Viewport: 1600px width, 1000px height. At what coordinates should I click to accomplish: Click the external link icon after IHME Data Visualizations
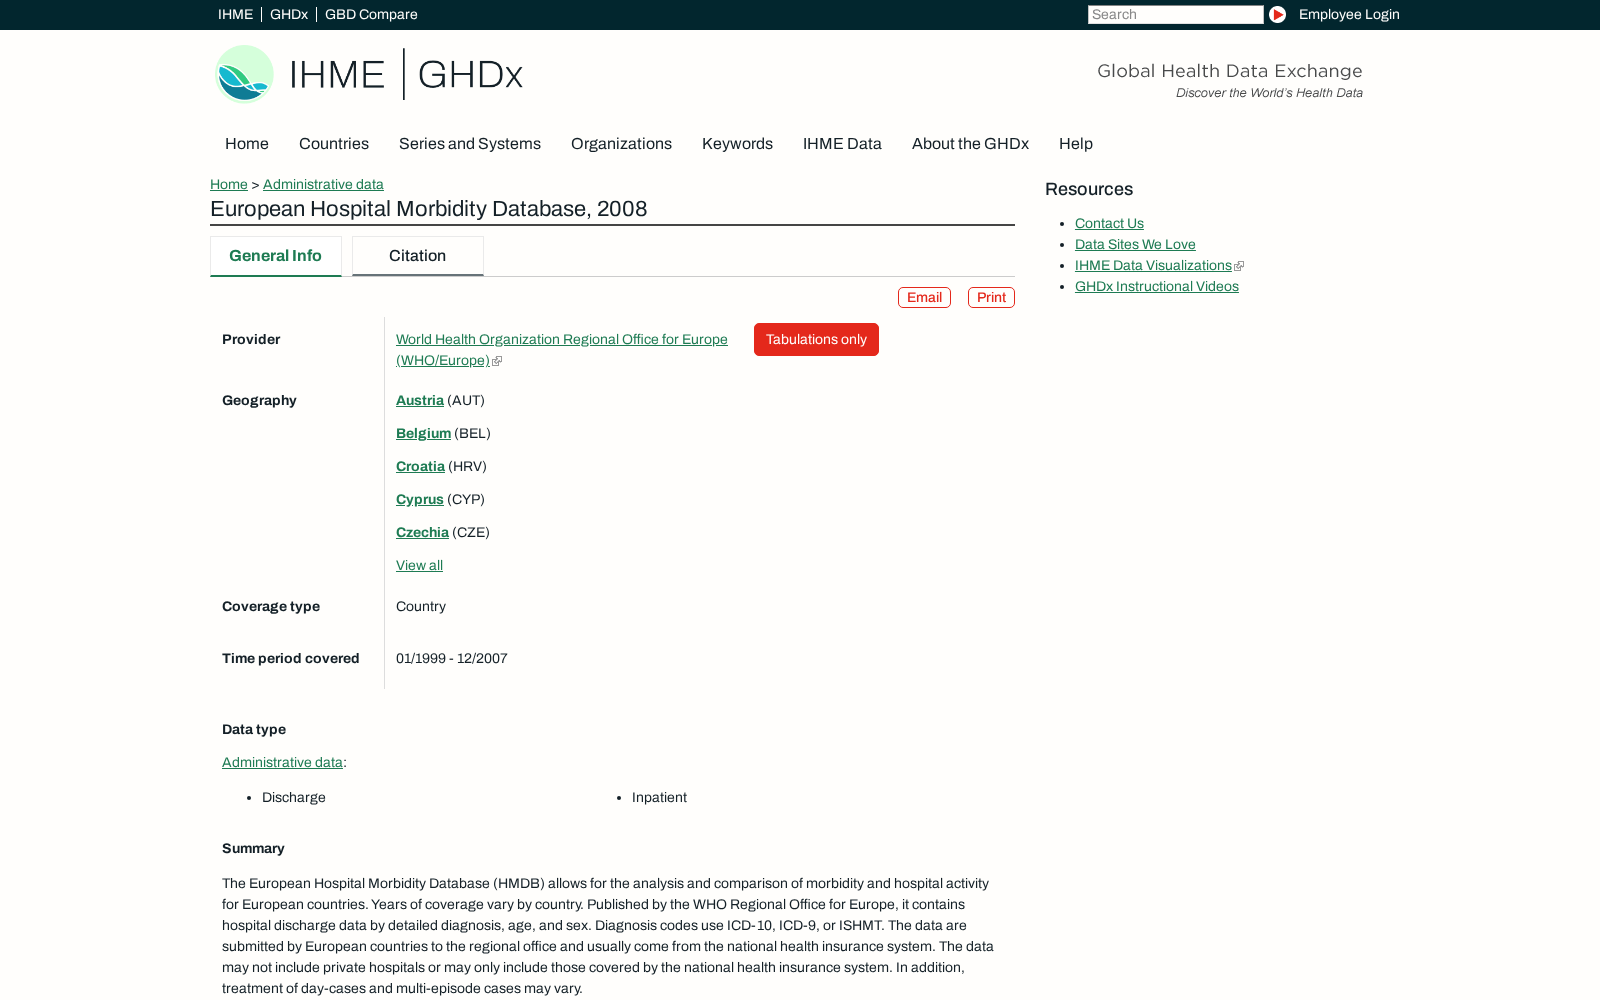click(x=1239, y=266)
